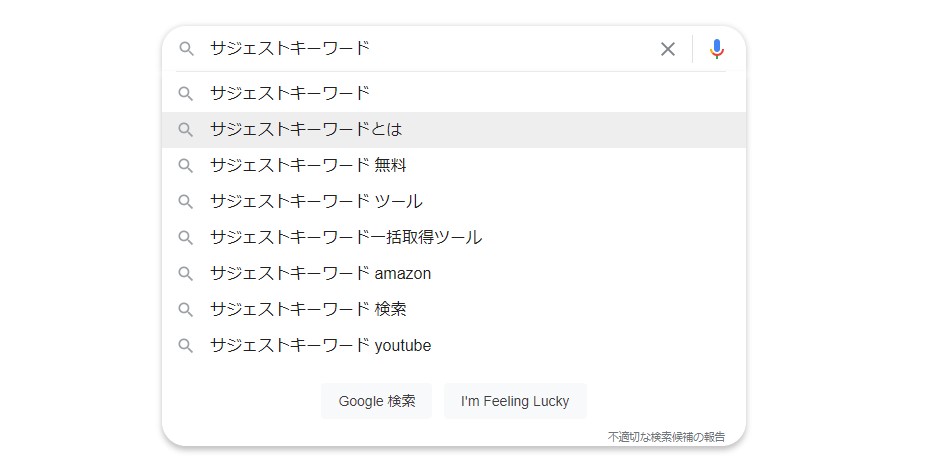Click the magnifier icon beside サジェストキーワードとは
The height and width of the screenshot is (465, 934).
[186, 130]
